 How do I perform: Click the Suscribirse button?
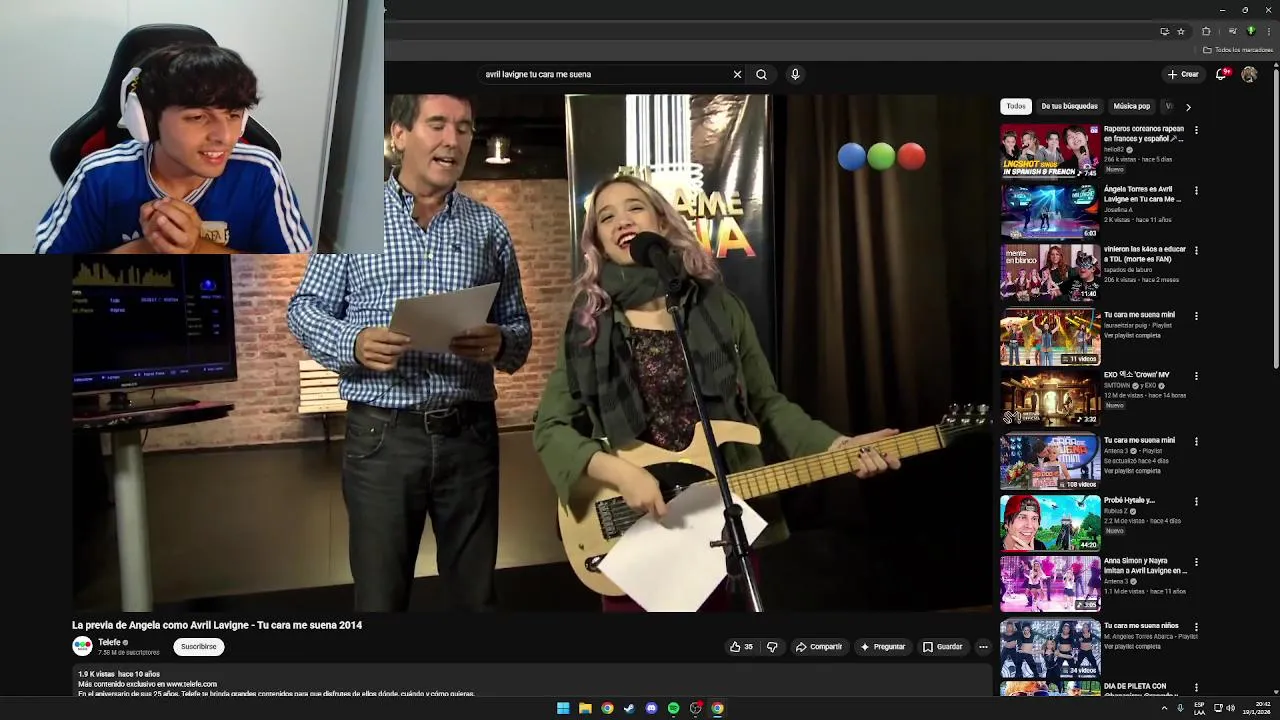coord(198,647)
